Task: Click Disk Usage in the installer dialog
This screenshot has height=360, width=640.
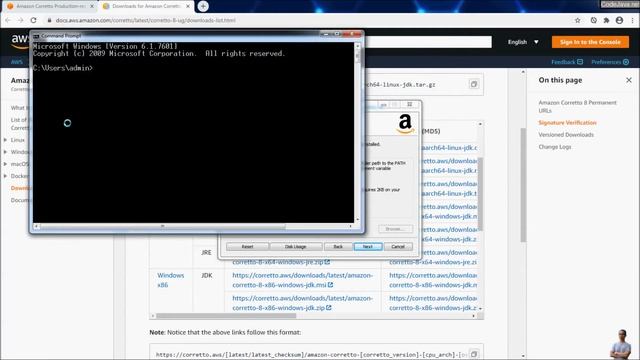Action: [x=295, y=247]
